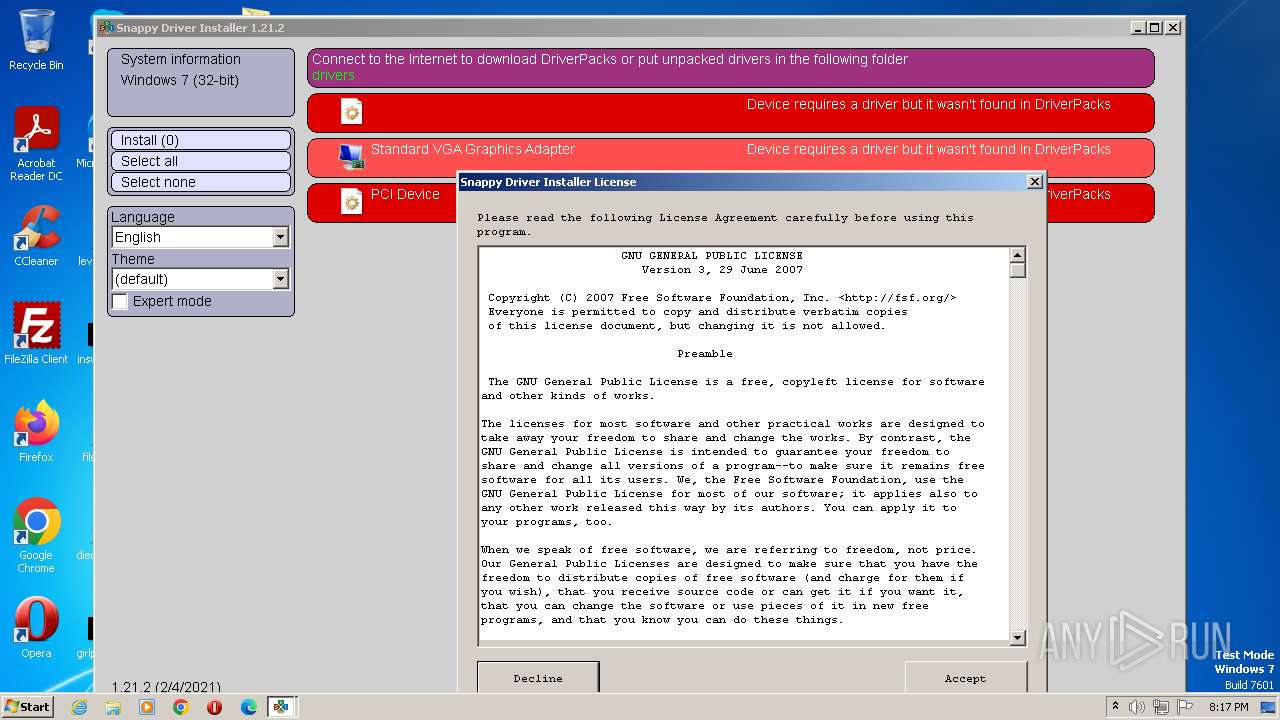The image size is (1280, 720).
Task: Click Standard VGA Graphics Adapter monitor icon
Action: 351,156
